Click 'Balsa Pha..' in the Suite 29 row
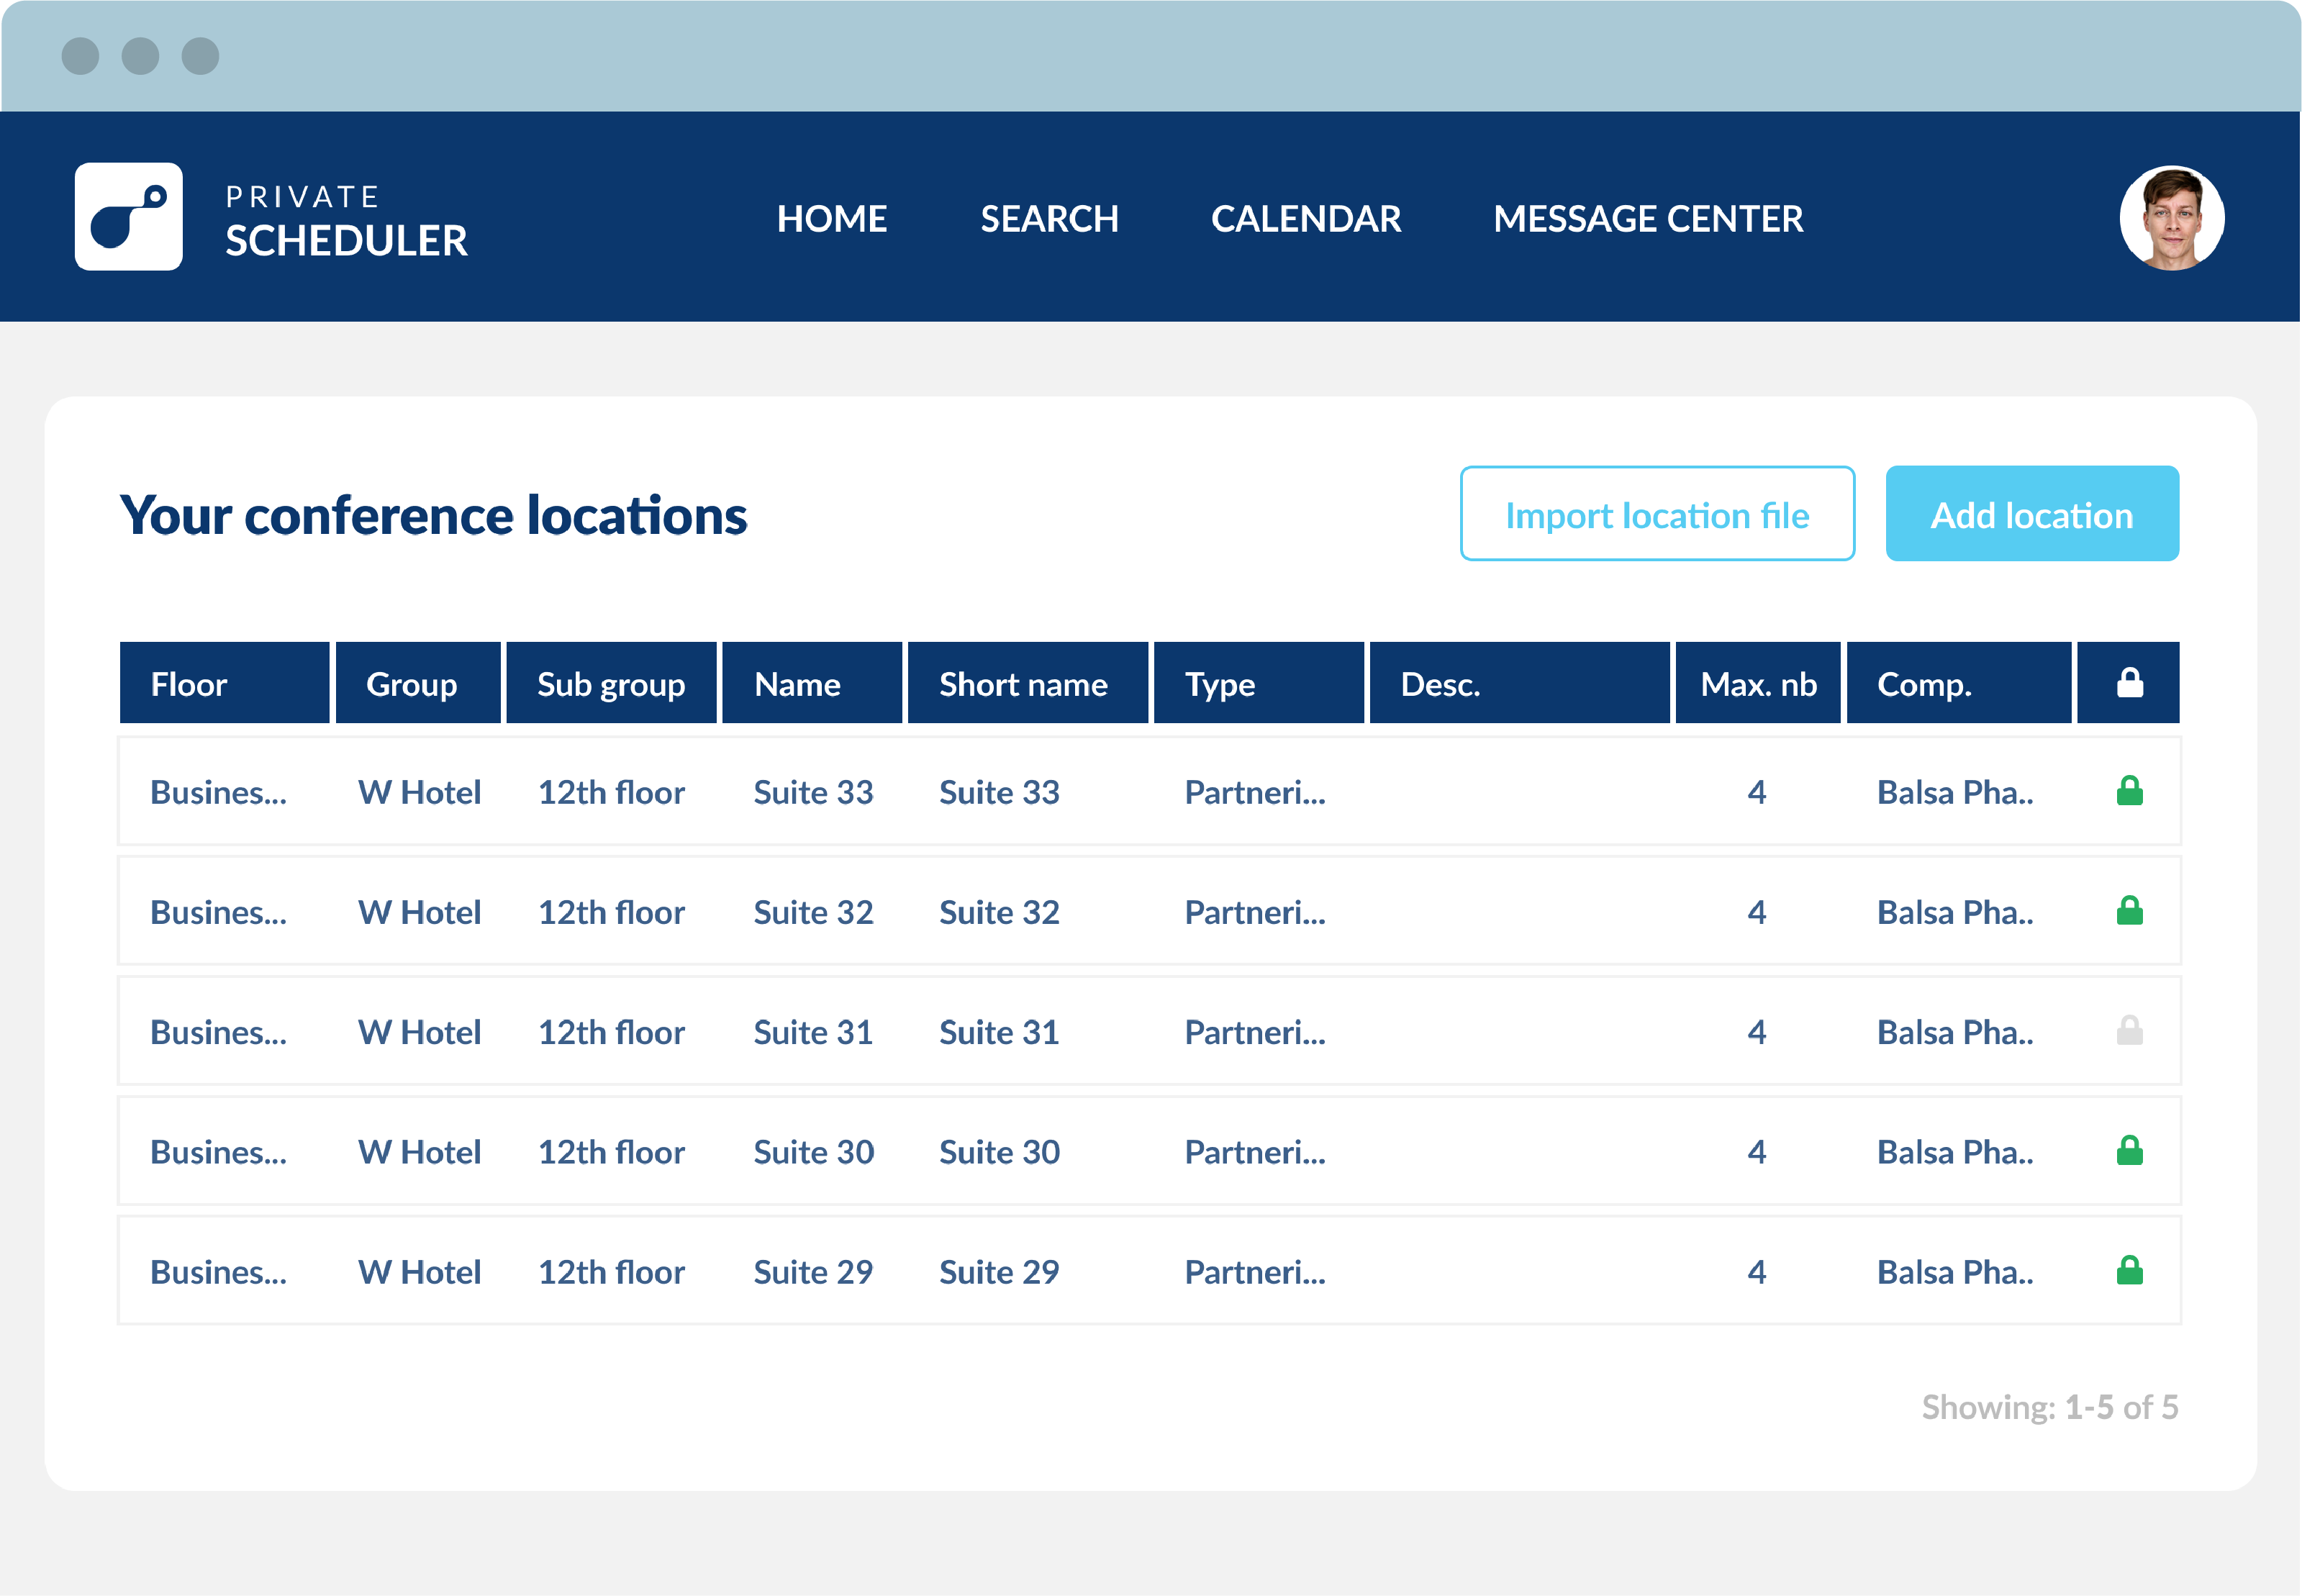This screenshot has height=1596, width=2302. pyautogui.click(x=1955, y=1272)
